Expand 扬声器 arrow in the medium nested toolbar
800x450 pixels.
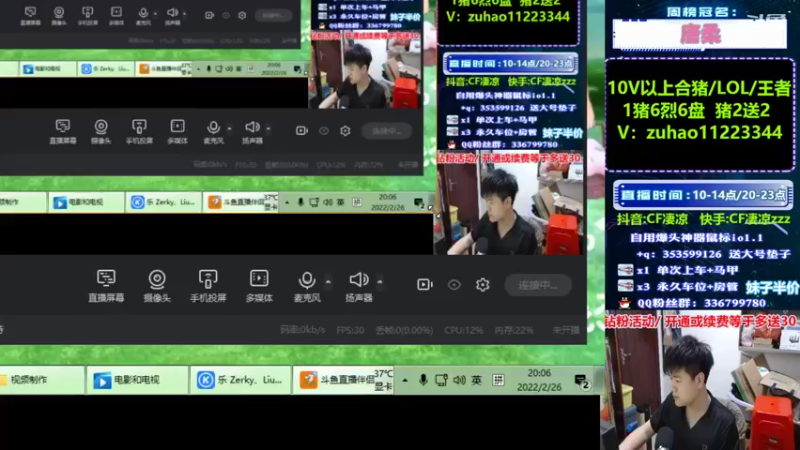268,129
